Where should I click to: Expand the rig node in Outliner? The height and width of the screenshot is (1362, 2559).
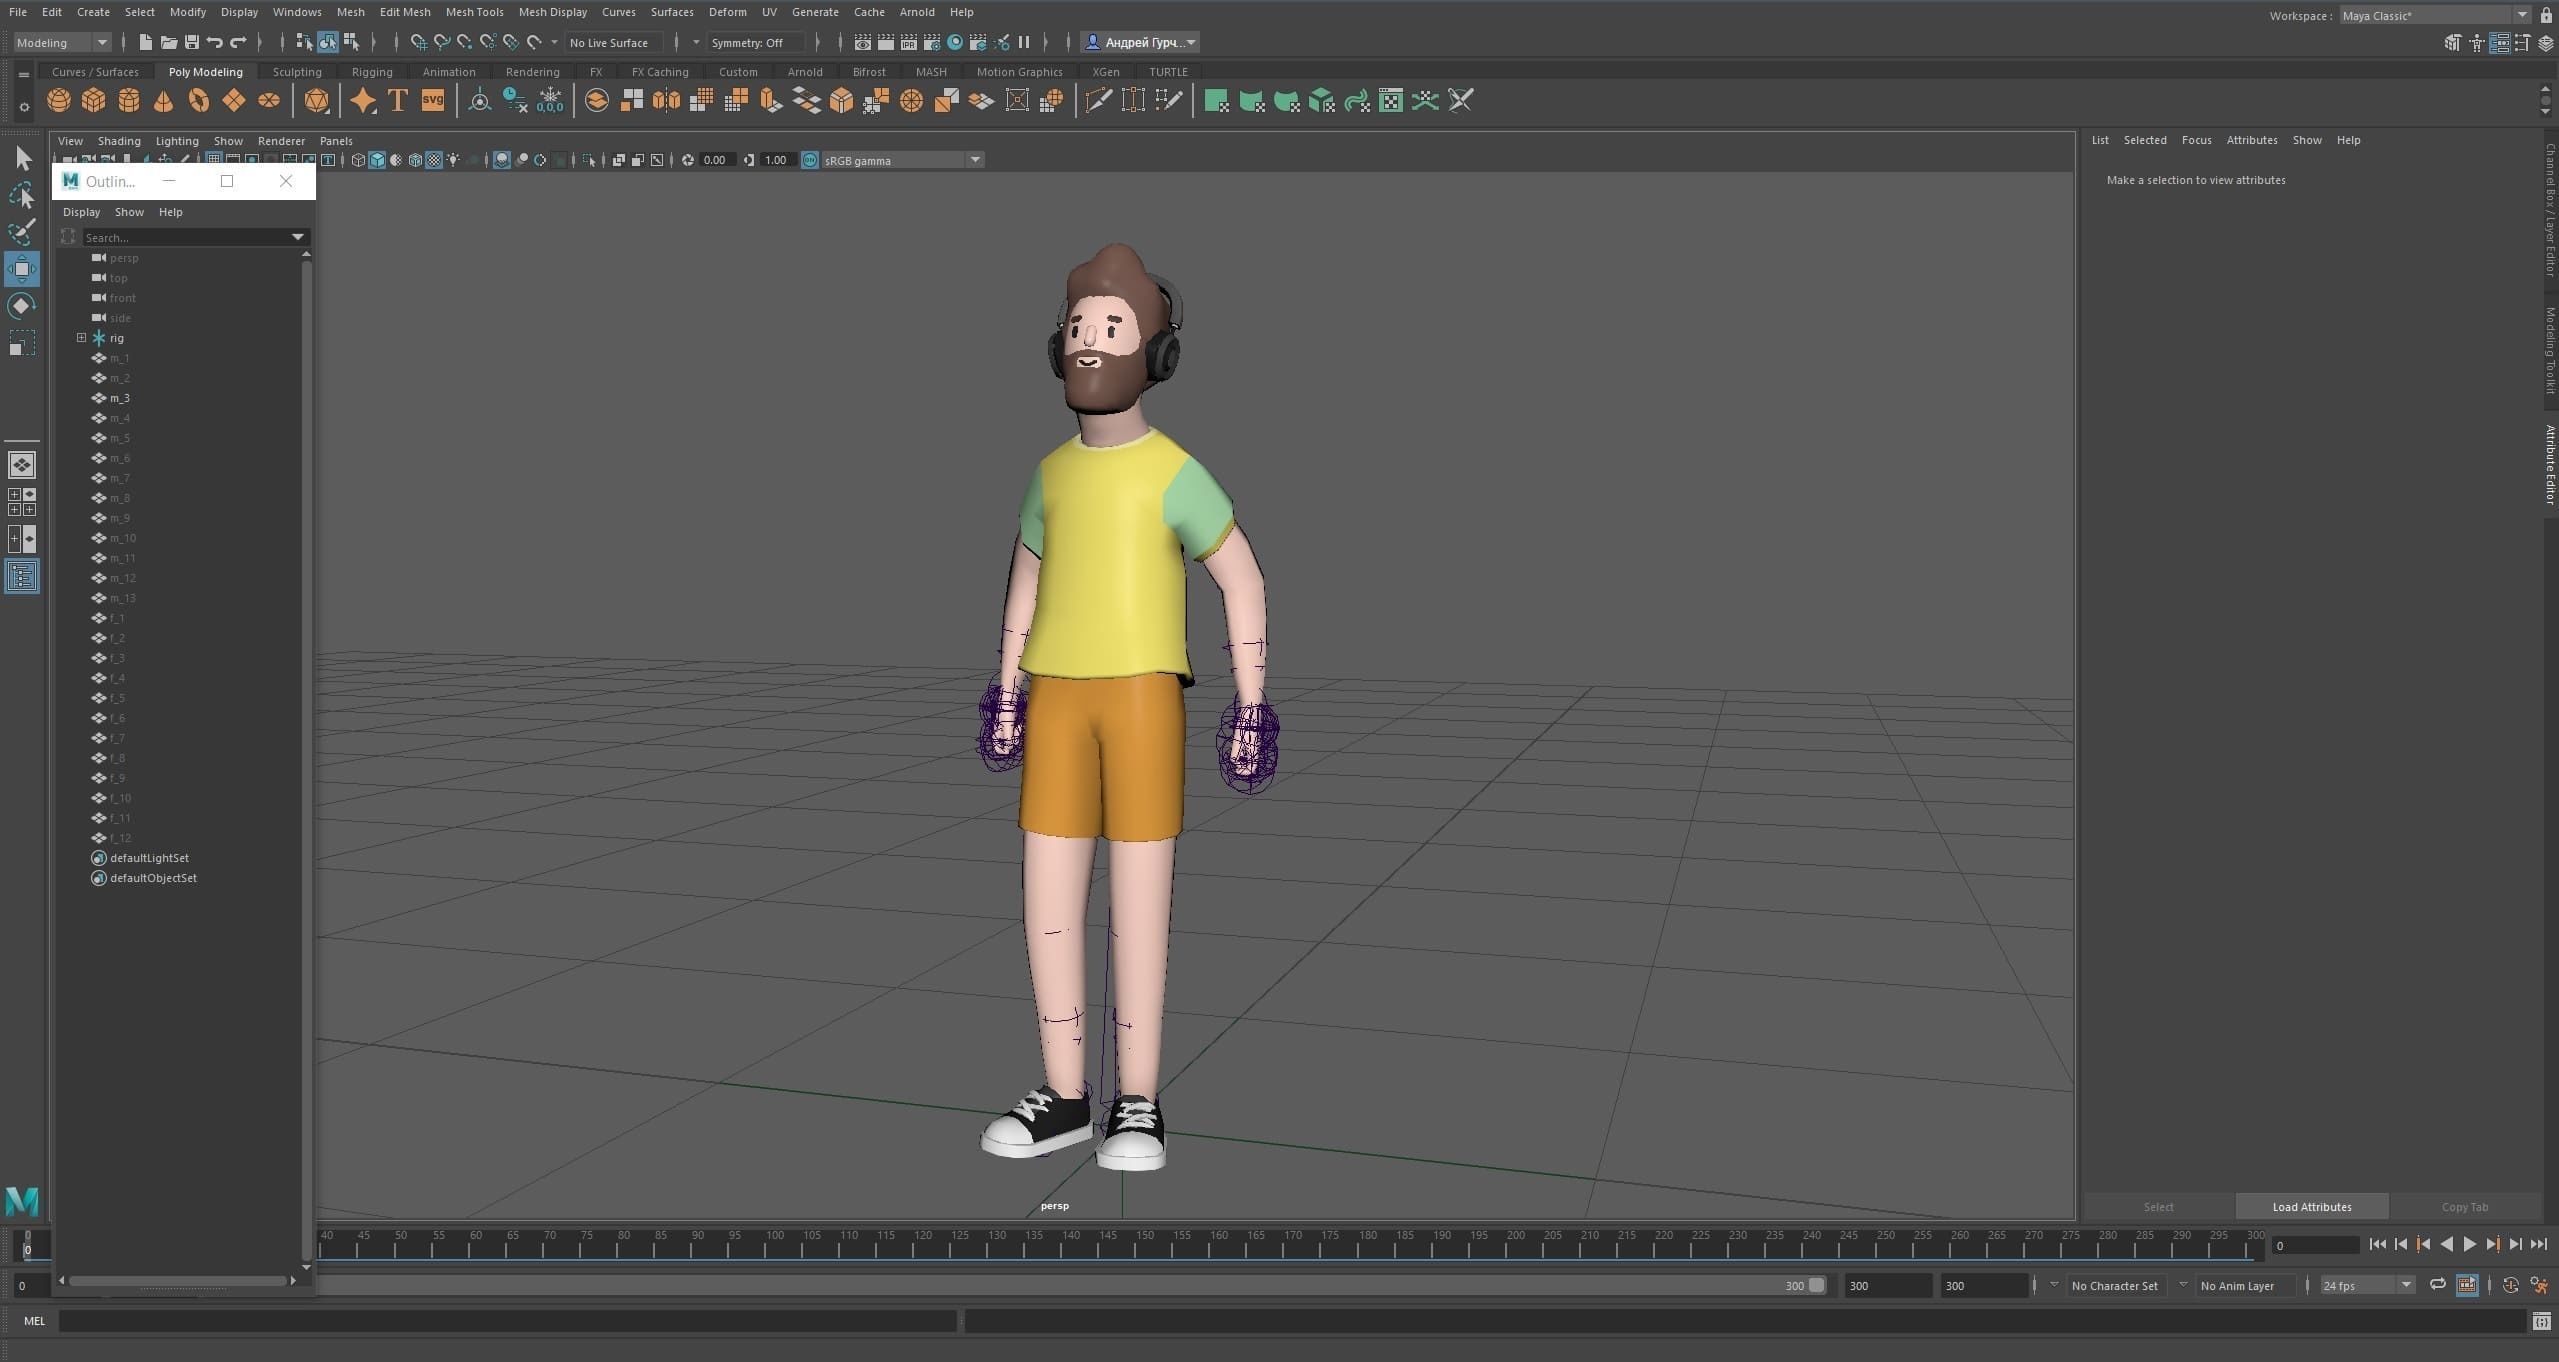pos(81,338)
